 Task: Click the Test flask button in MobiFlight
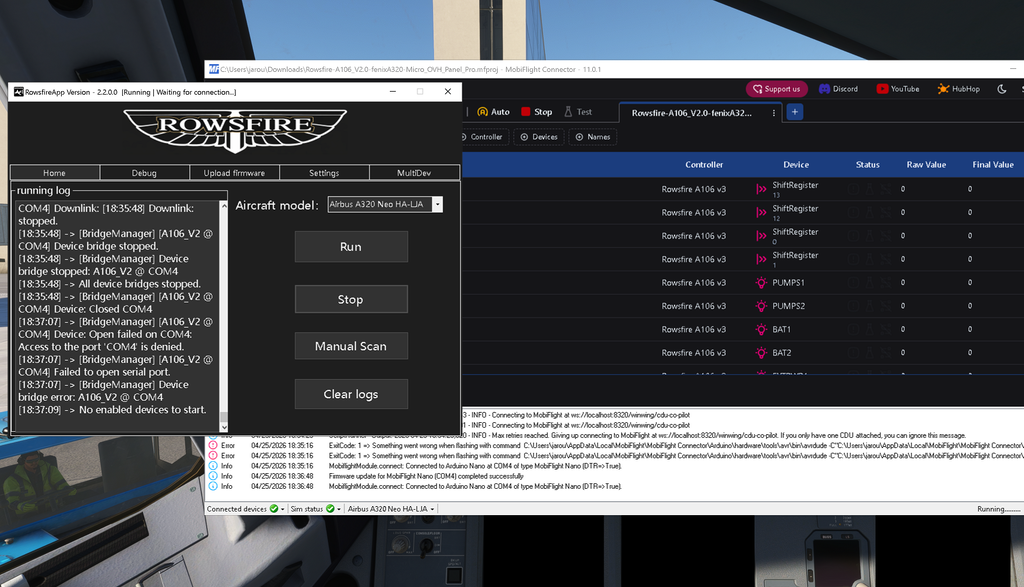[x=578, y=112]
